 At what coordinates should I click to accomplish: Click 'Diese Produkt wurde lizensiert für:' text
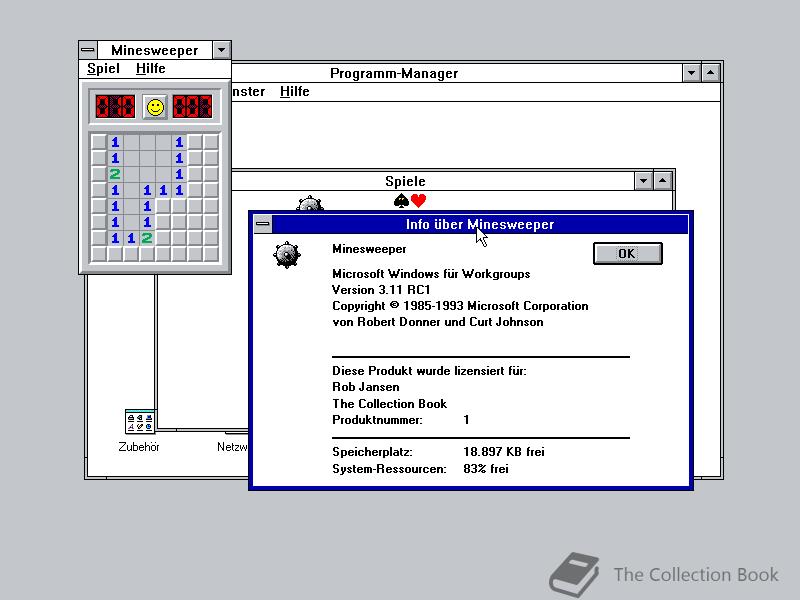pos(429,371)
